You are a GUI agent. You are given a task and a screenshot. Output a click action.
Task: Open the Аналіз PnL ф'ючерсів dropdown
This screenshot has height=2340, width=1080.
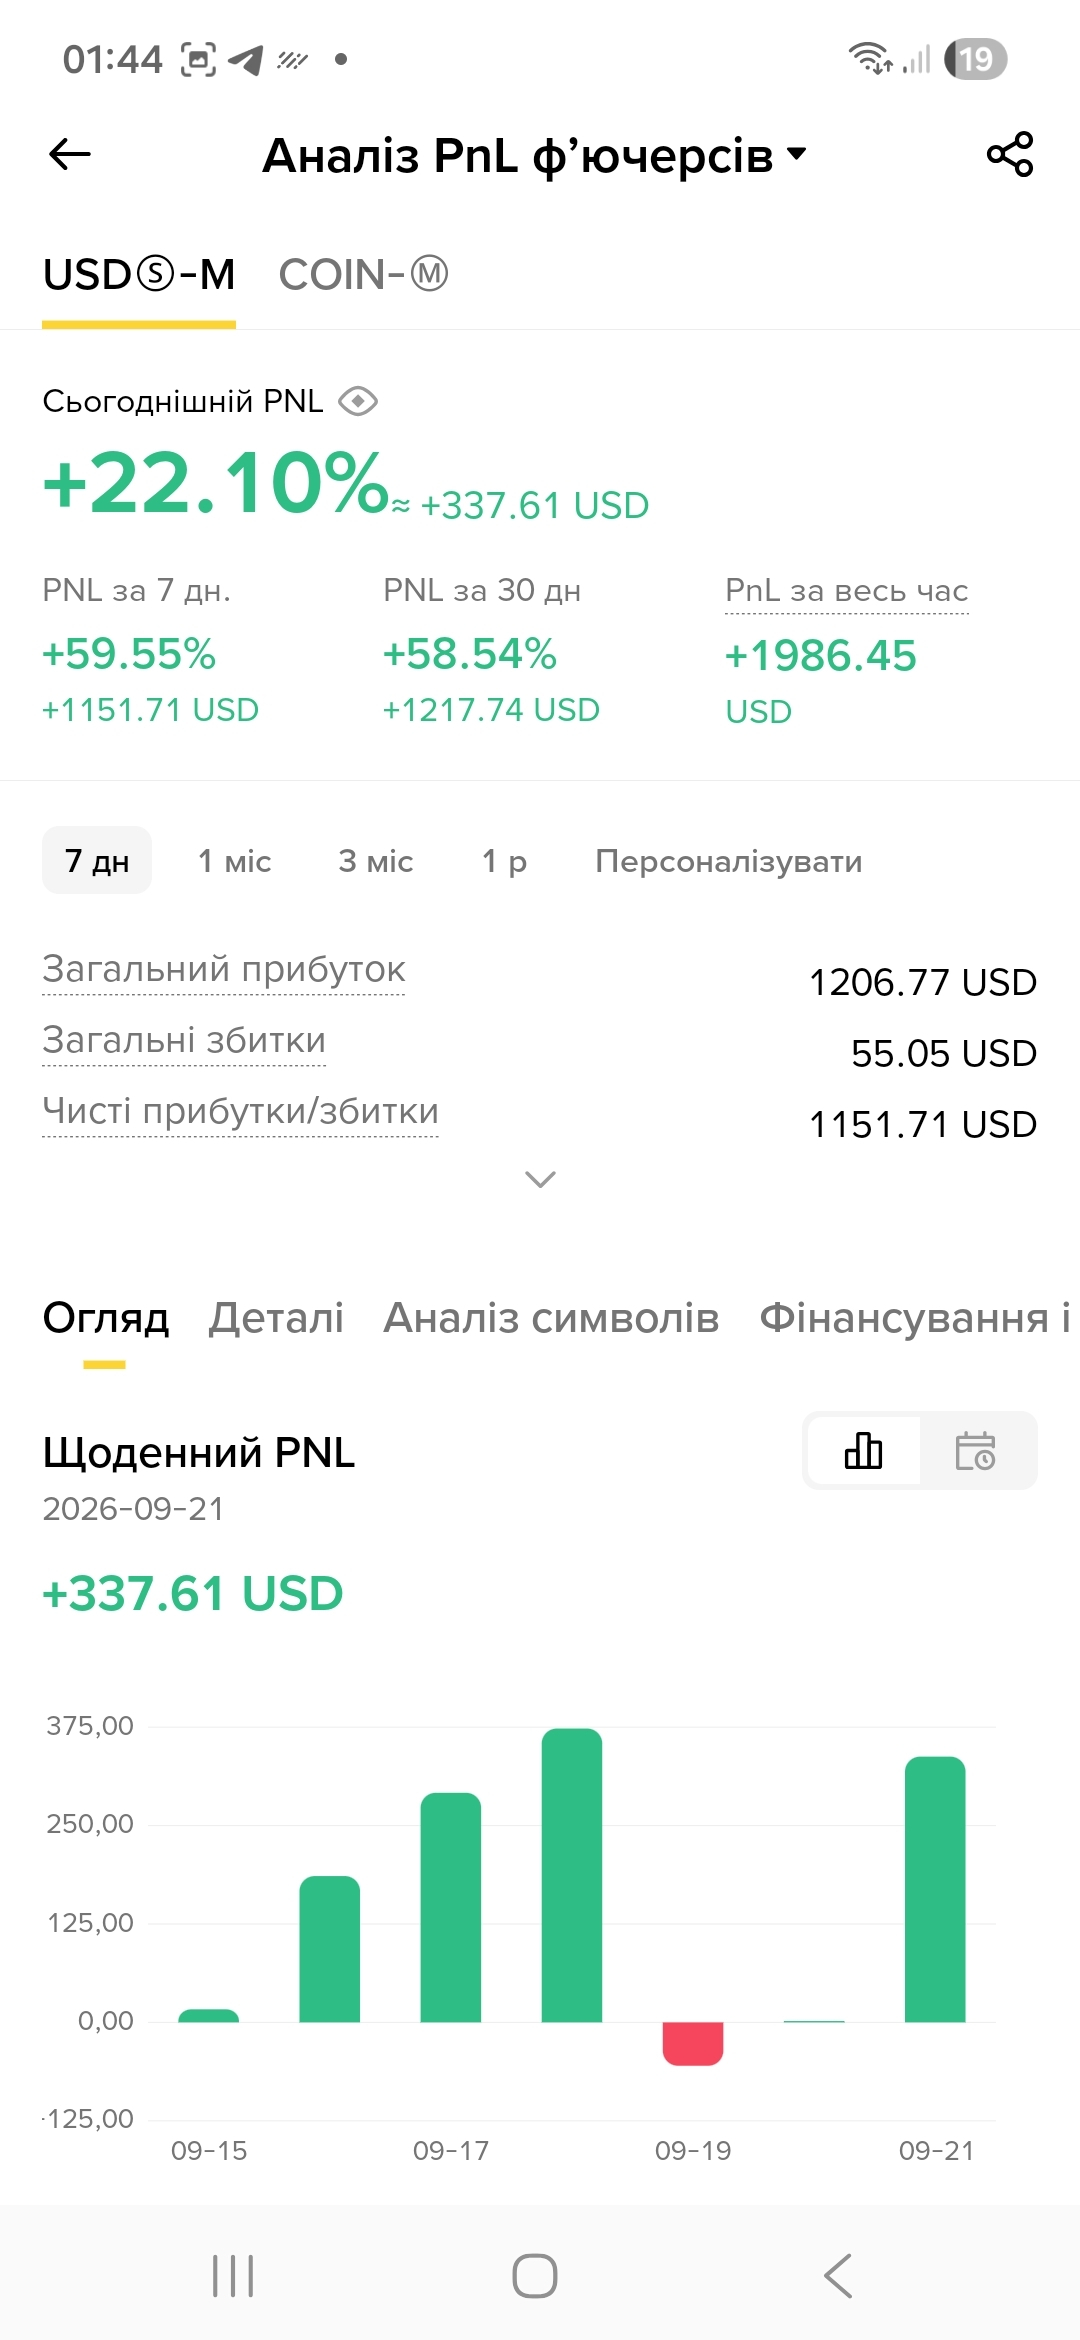click(x=534, y=156)
